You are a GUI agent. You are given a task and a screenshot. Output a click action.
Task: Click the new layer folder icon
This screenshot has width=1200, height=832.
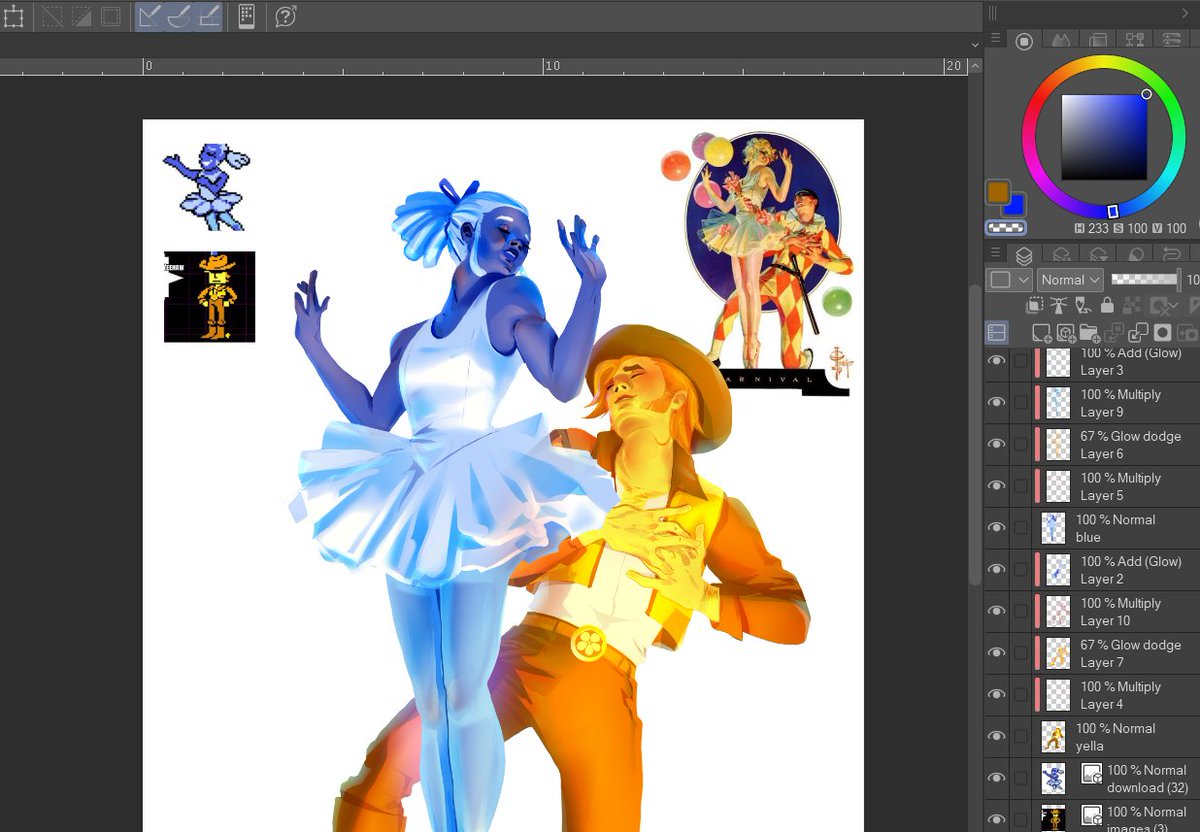1089,332
